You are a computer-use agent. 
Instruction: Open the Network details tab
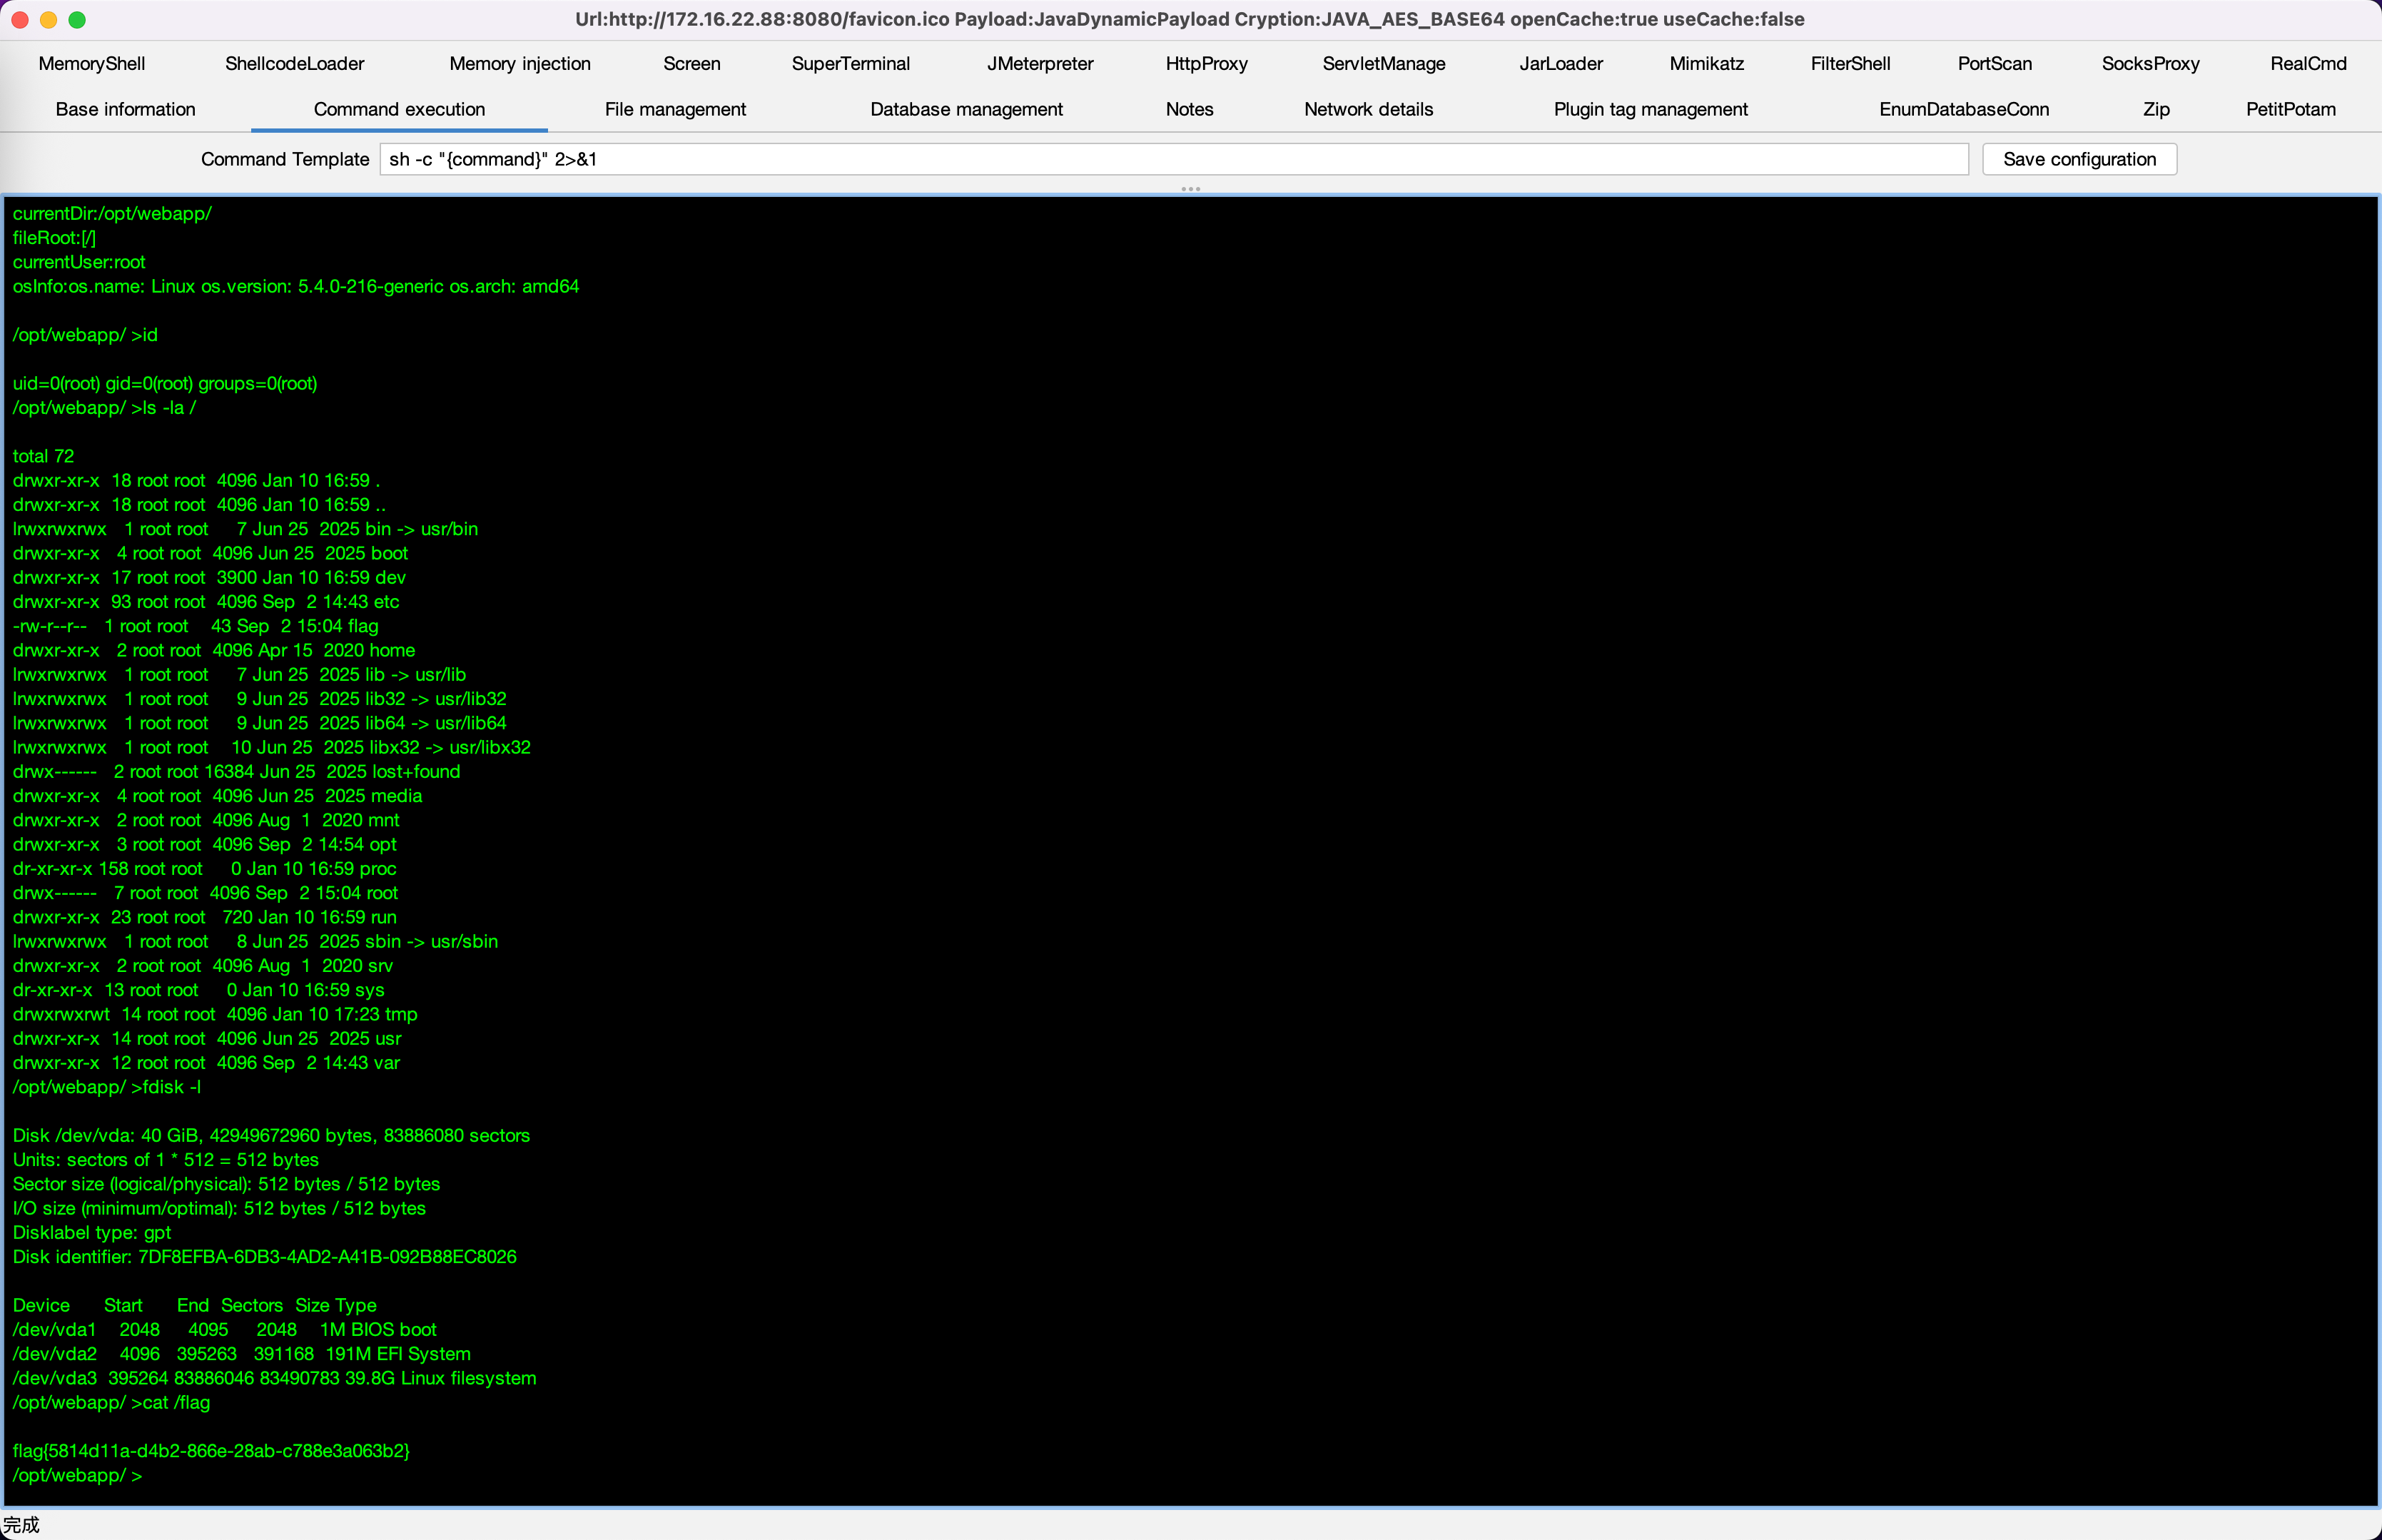tap(1367, 109)
